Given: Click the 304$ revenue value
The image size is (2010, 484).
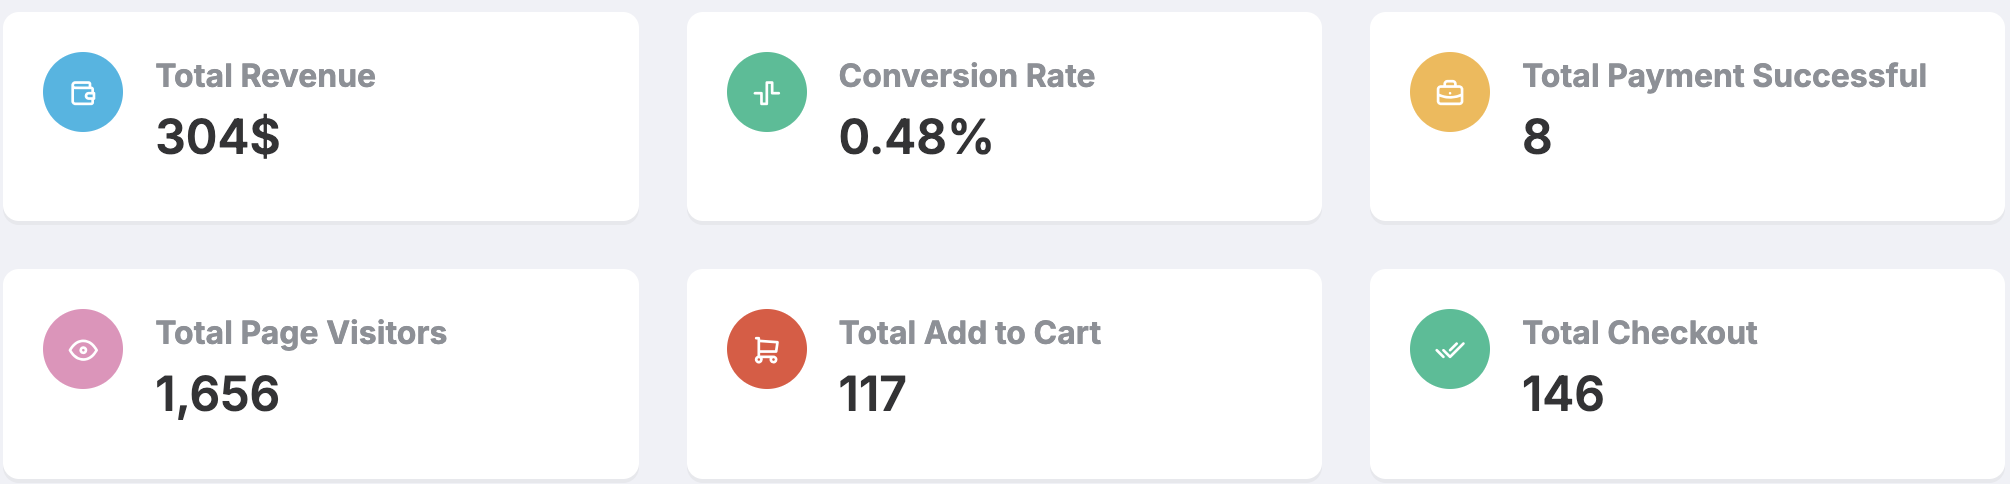Looking at the screenshot, I should tap(218, 137).
